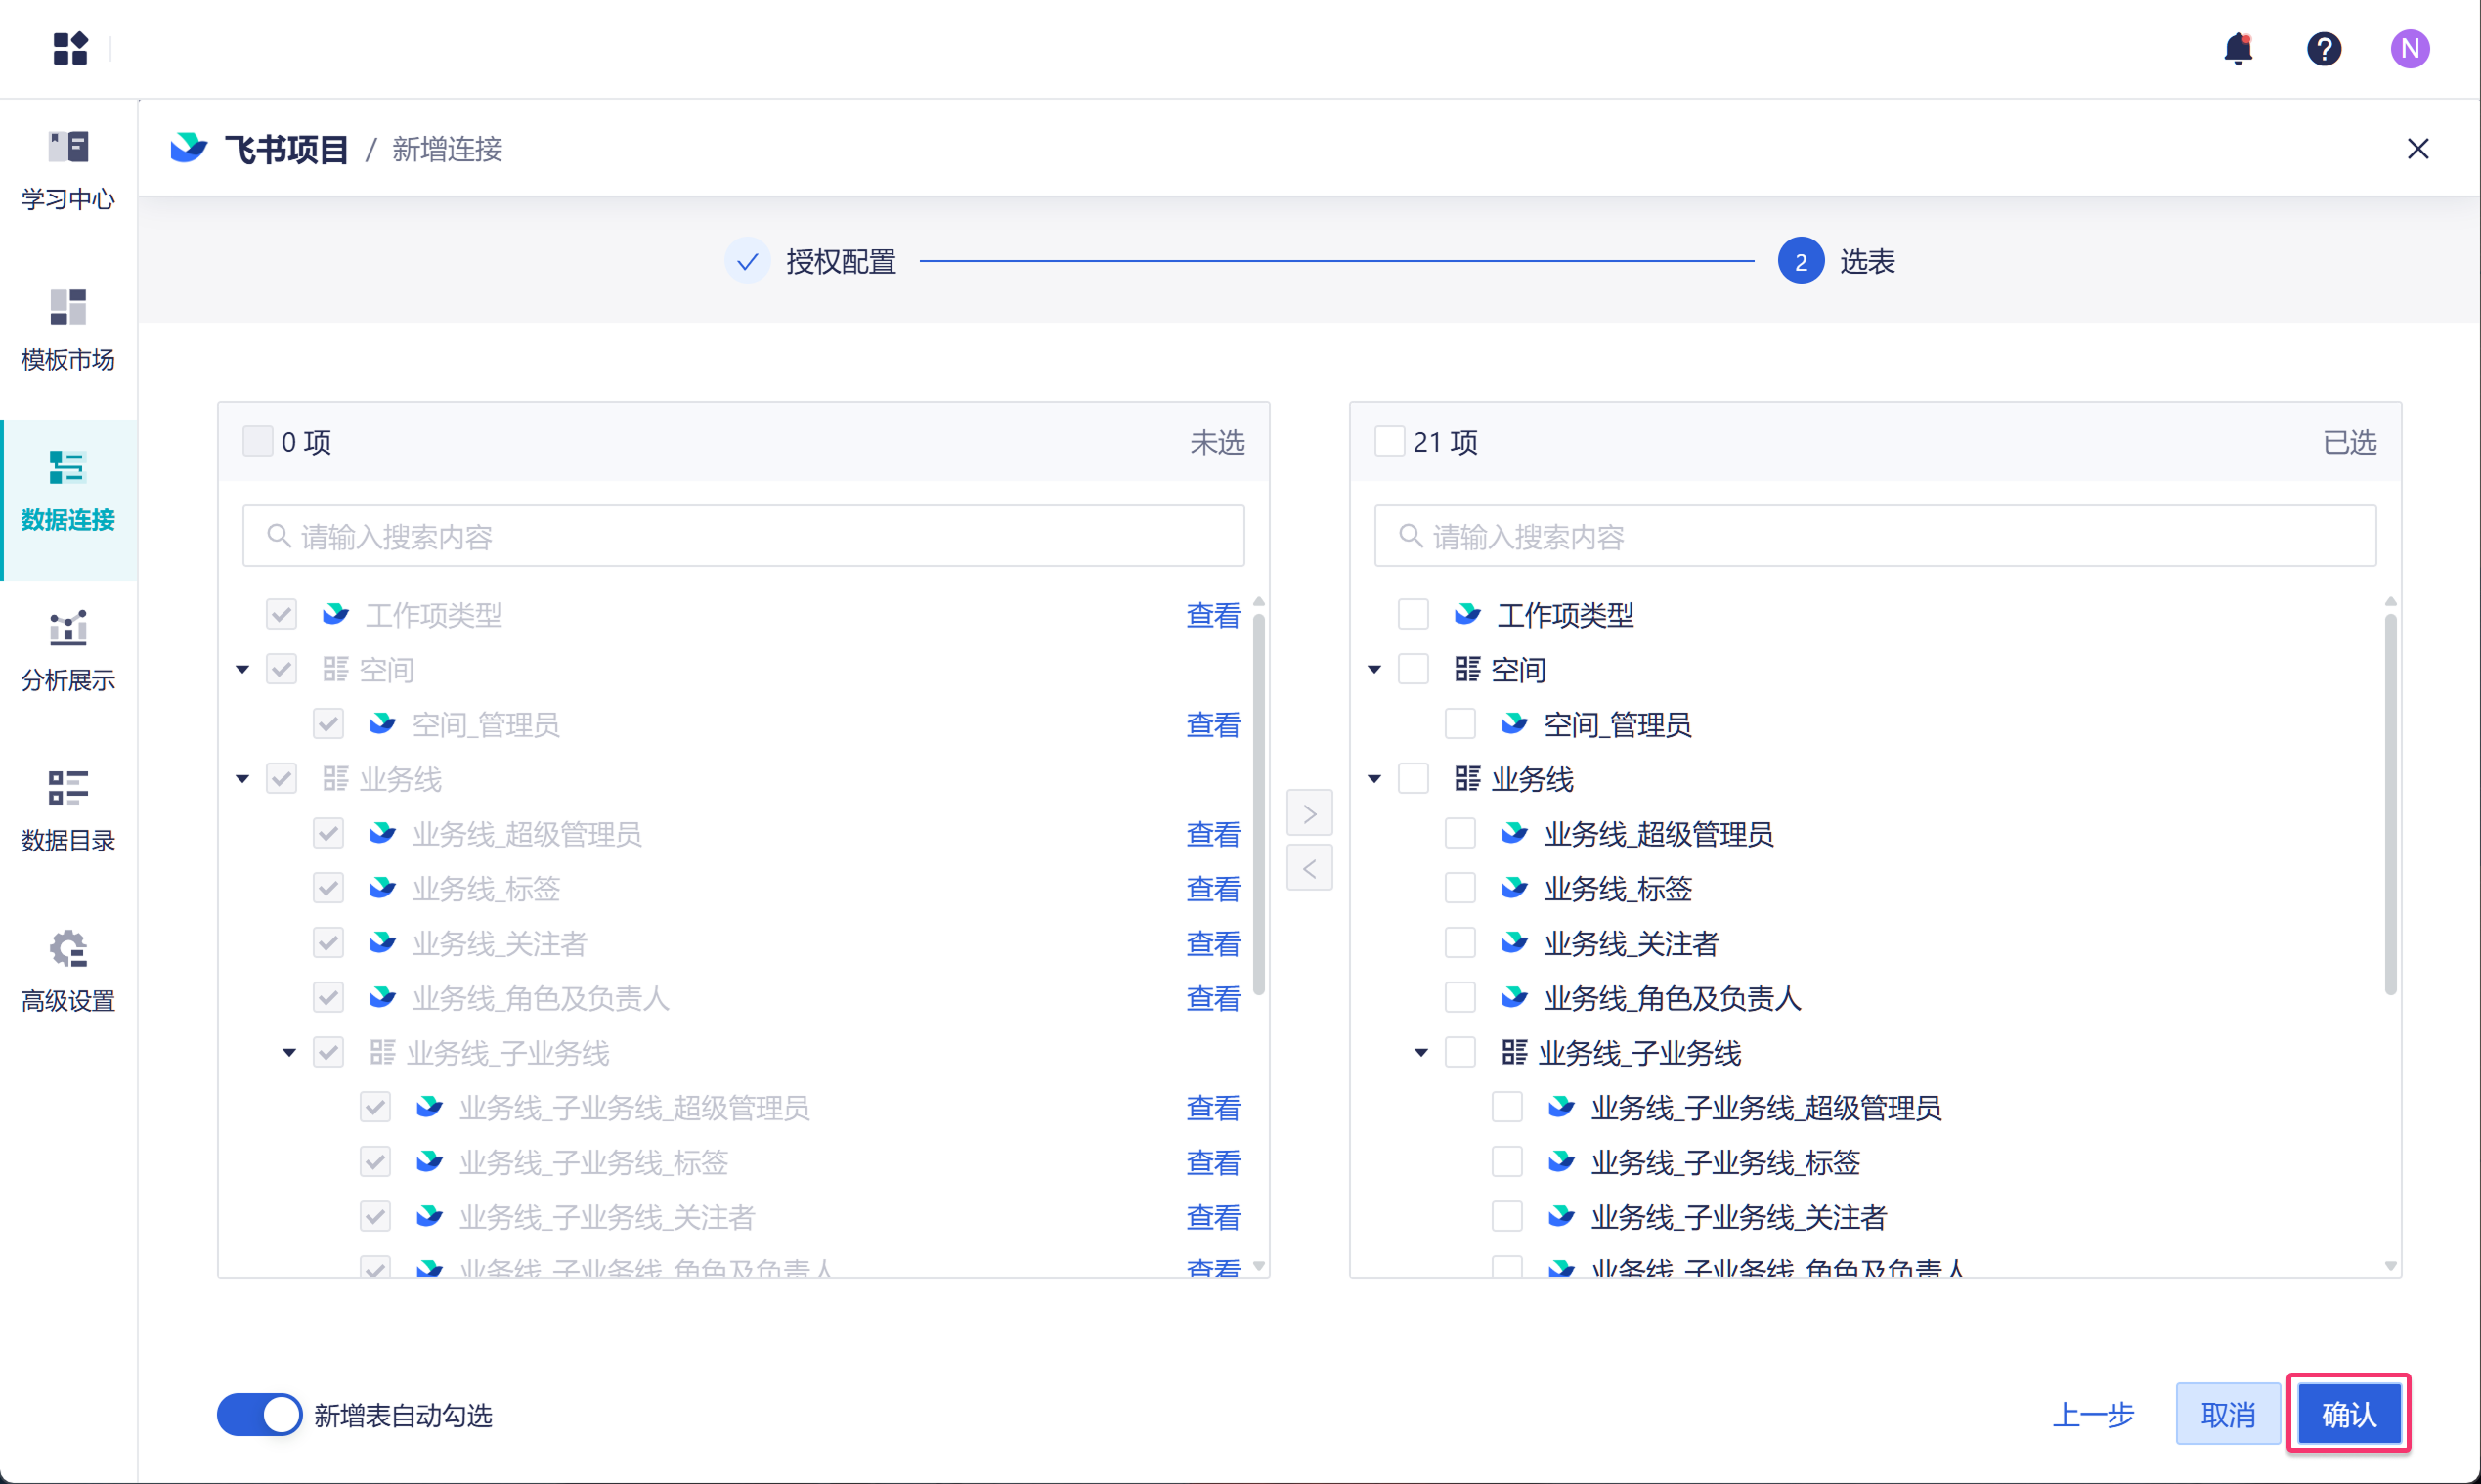Open 学习中心 in the sidebar
The width and height of the screenshot is (2481, 1484).
pyautogui.click(x=68, y=169)
